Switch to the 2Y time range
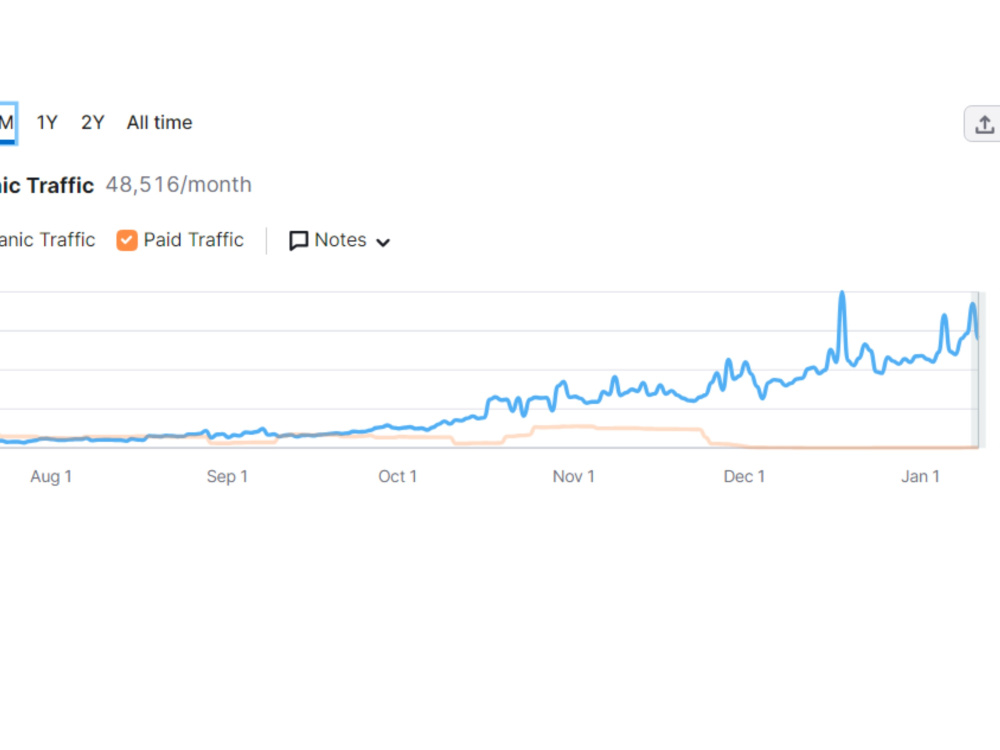The width and height of the screenshot is (1000, 750). click(x=92, y=122)
